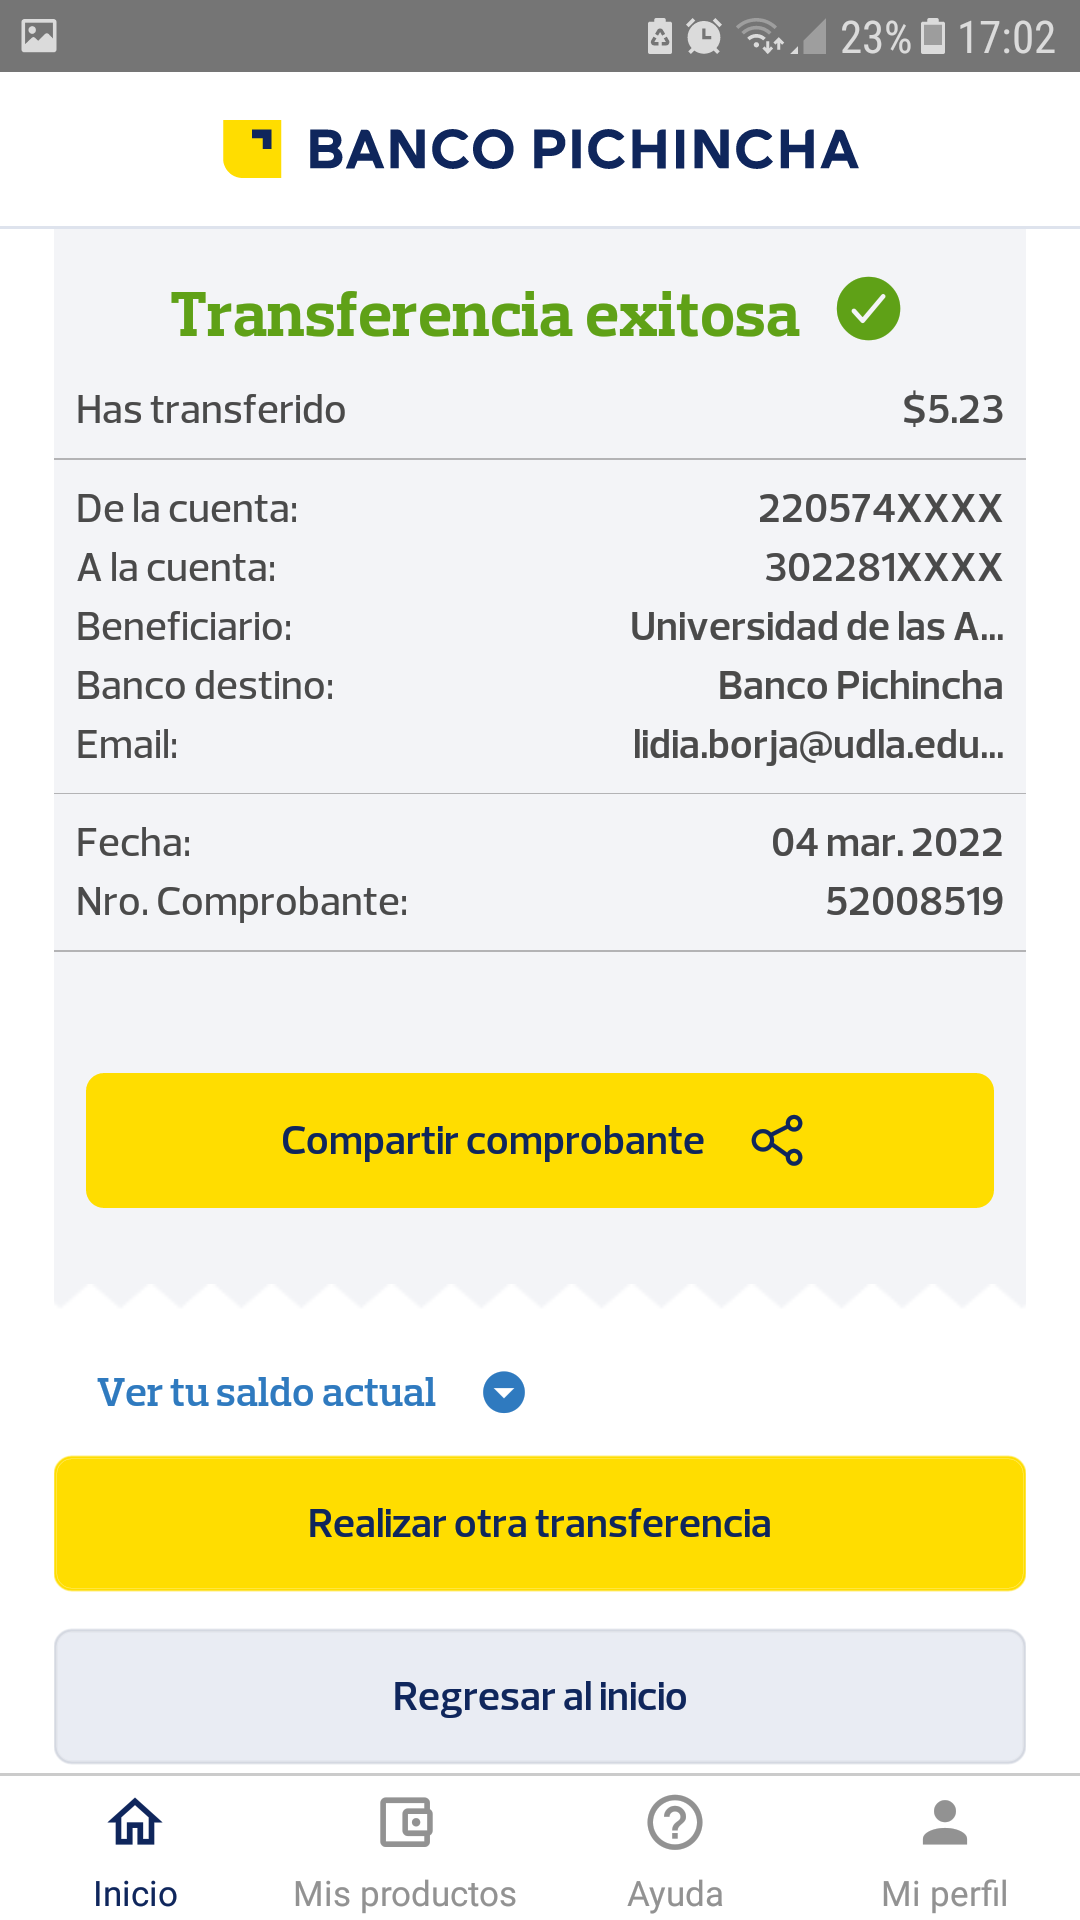Switch to the Mis productos tab
The width and height of the screenshot is (1080, 1920).
pos(405,1893)
